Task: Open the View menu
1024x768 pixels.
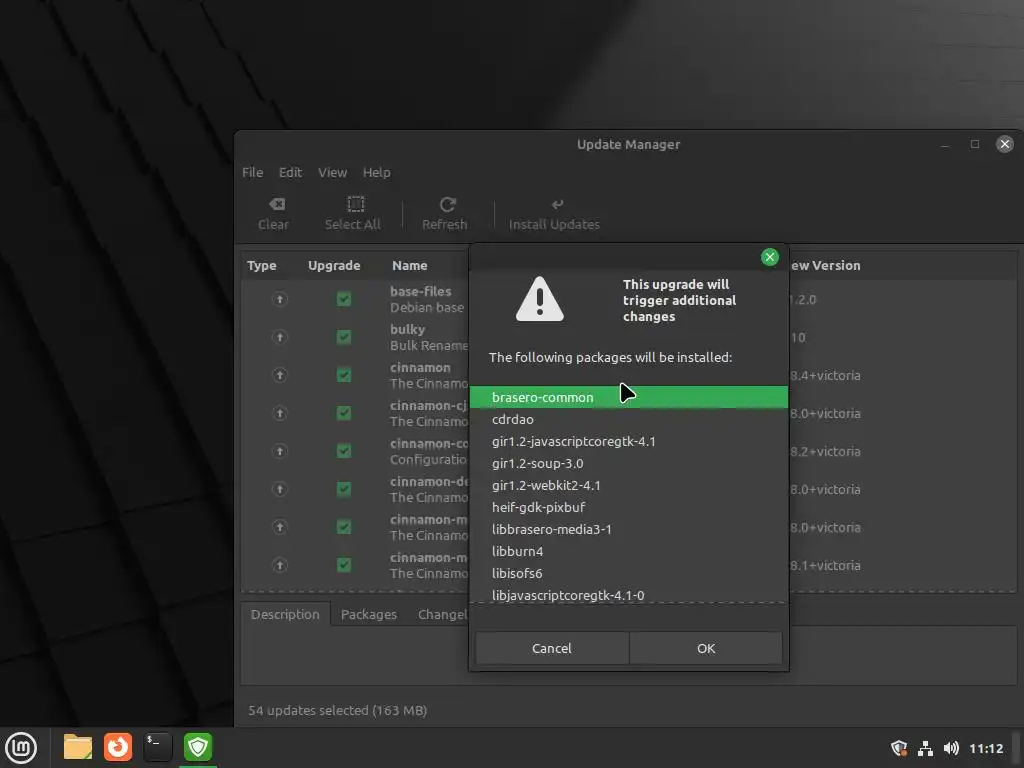Action: click(x=332, y=172)
